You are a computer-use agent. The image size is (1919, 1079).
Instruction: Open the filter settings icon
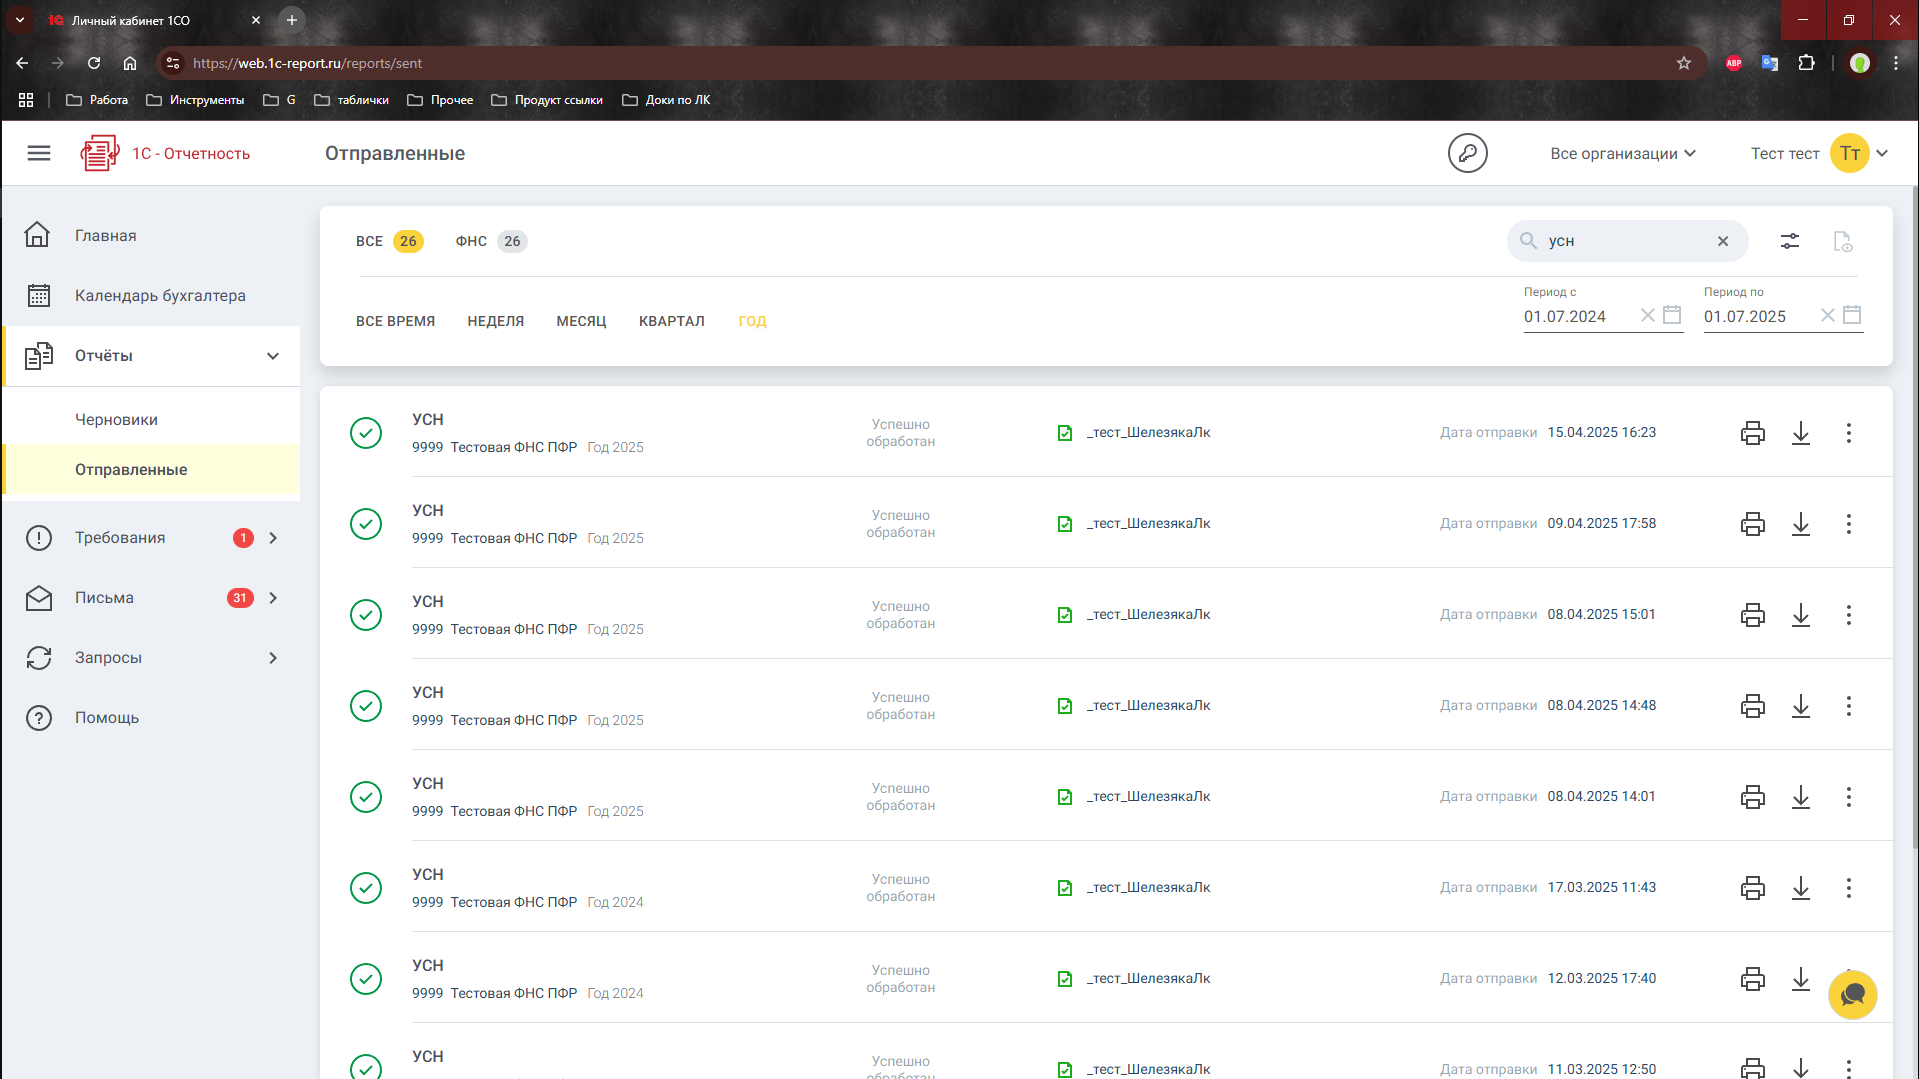pos(1789,241)
